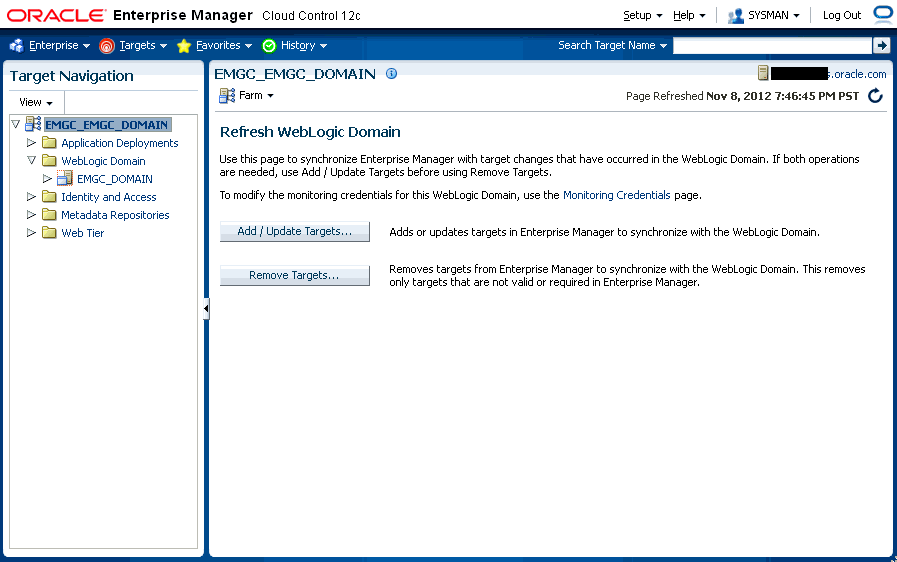Select Metadata Repositories tree item
Viewport: 897px width, 562px height.
coord(115,215)
